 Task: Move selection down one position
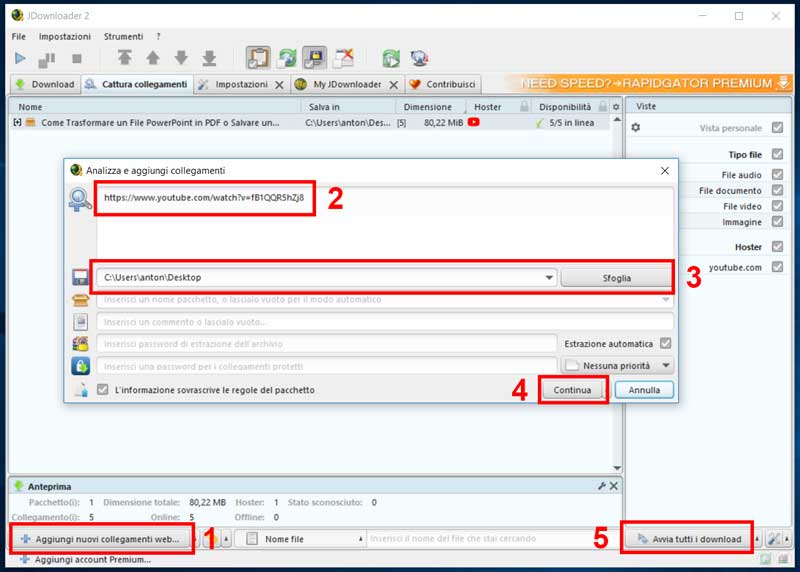coord(181,58)
